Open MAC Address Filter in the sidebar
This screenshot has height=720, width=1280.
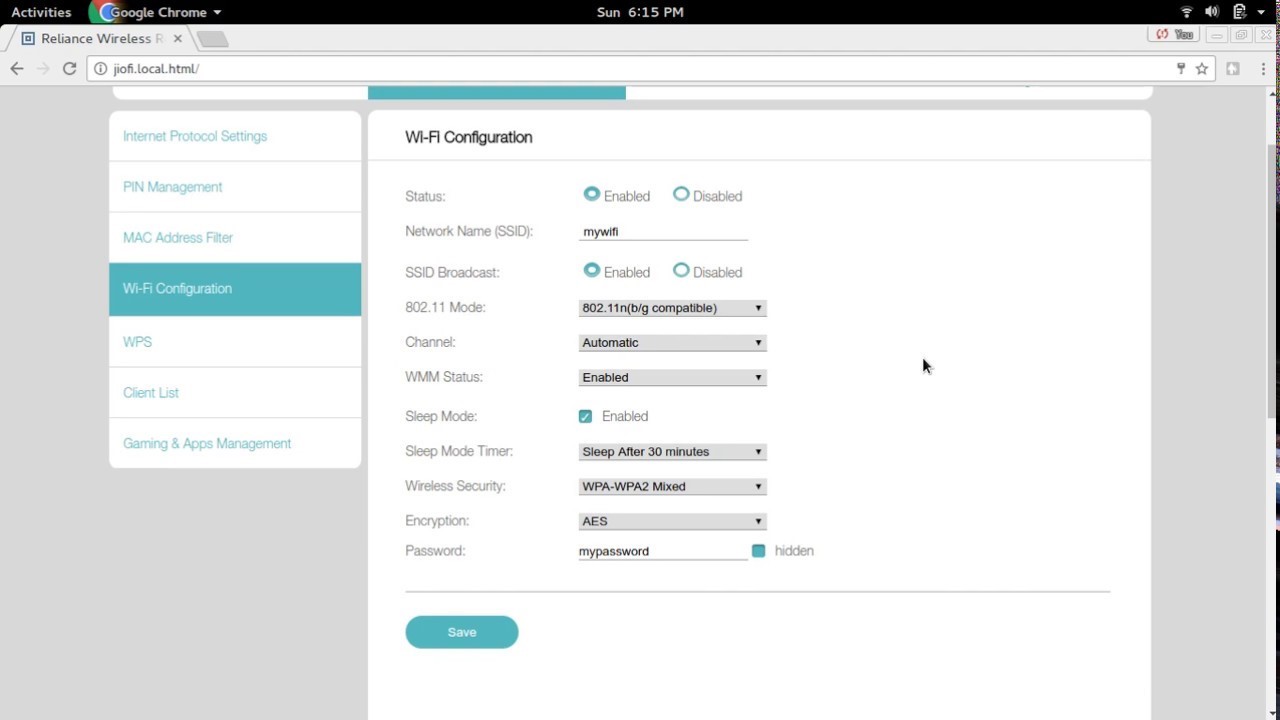coord(178,238)
